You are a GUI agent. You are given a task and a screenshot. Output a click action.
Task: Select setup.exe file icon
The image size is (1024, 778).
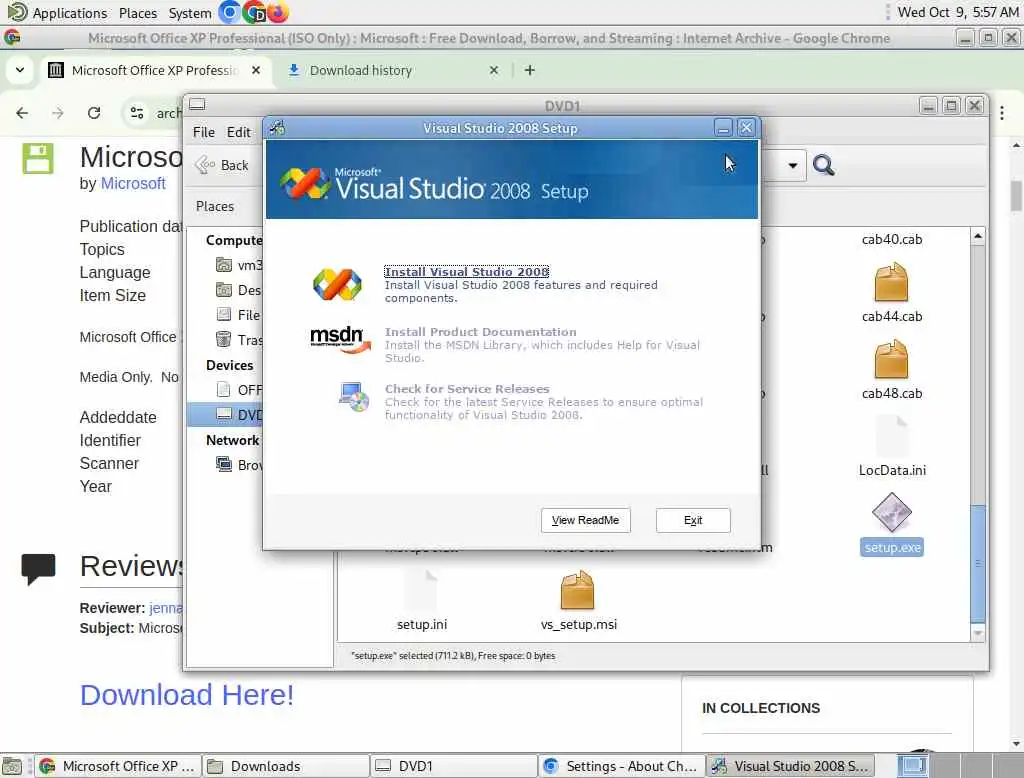891,512
